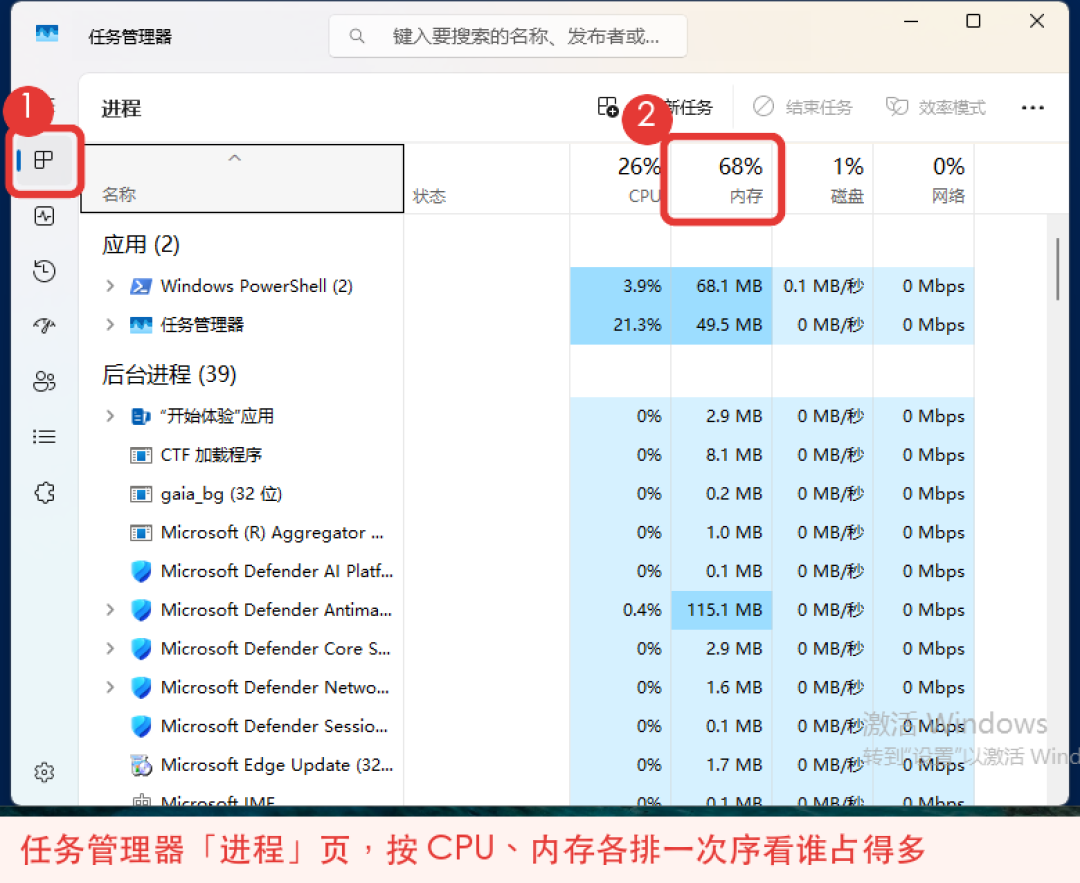Click the 进程 page title
This screenshot has width=1080, height=883.
pyautogui.click(x=121, y=108)
